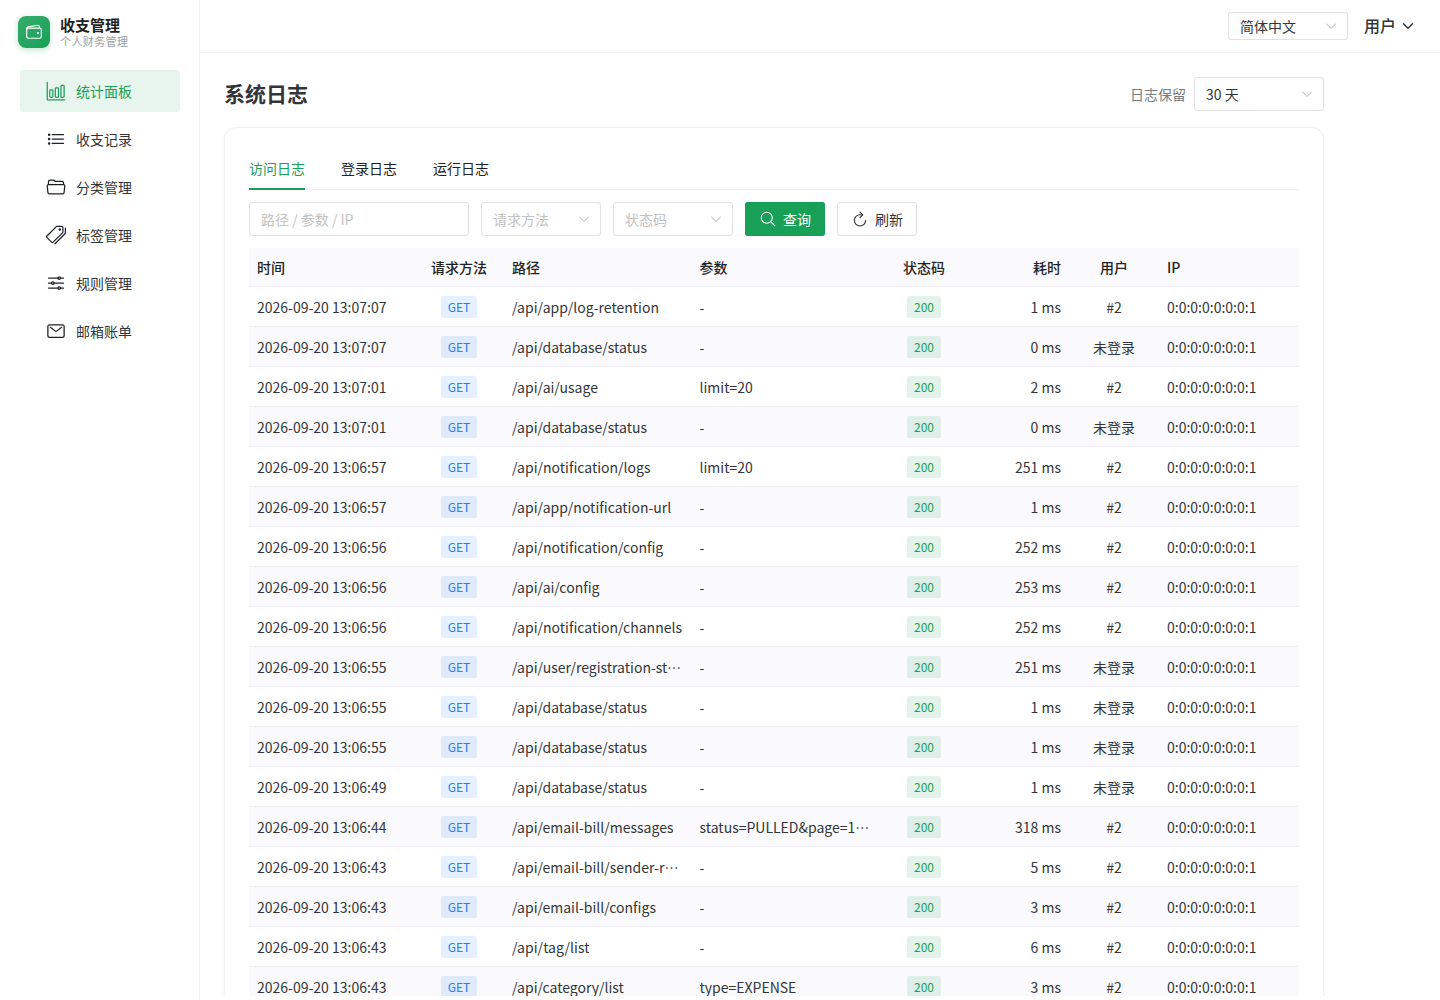The height and width of the screenshot is (1000, 1440).
Task: Click the 日志保留 label
Action: pyautogui.click(x=1158, y=95)
